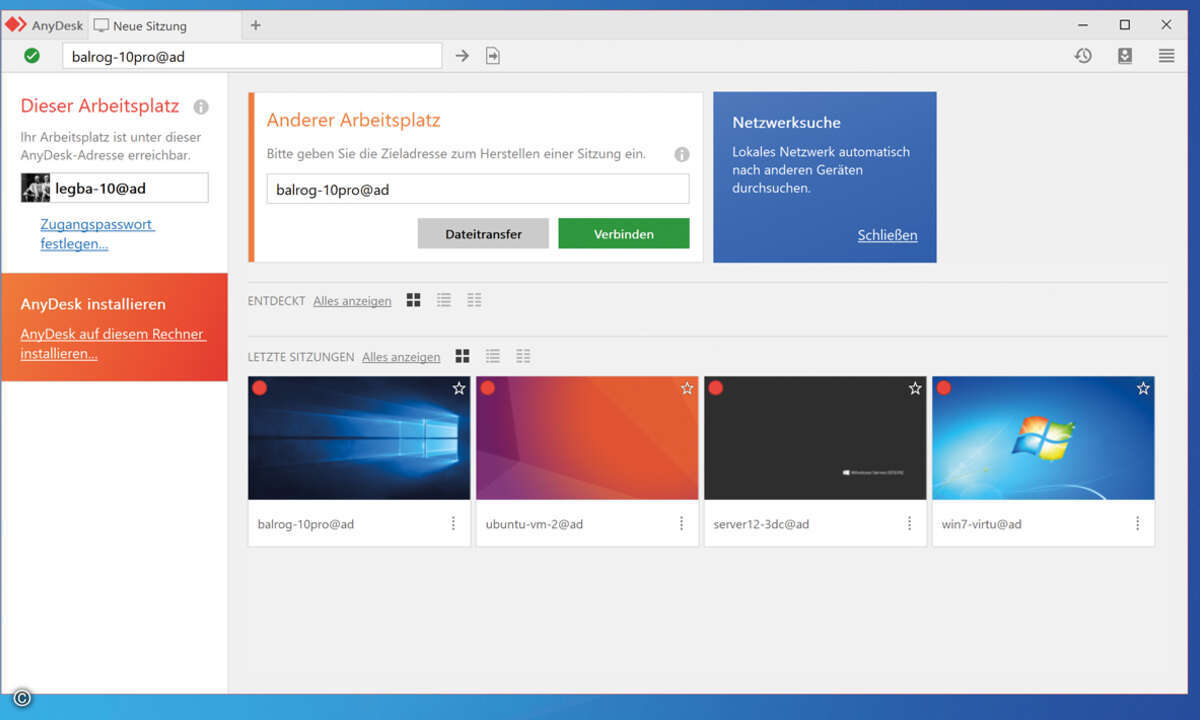Click Alles anzeigen next to Entdeckt

[352, 301]
